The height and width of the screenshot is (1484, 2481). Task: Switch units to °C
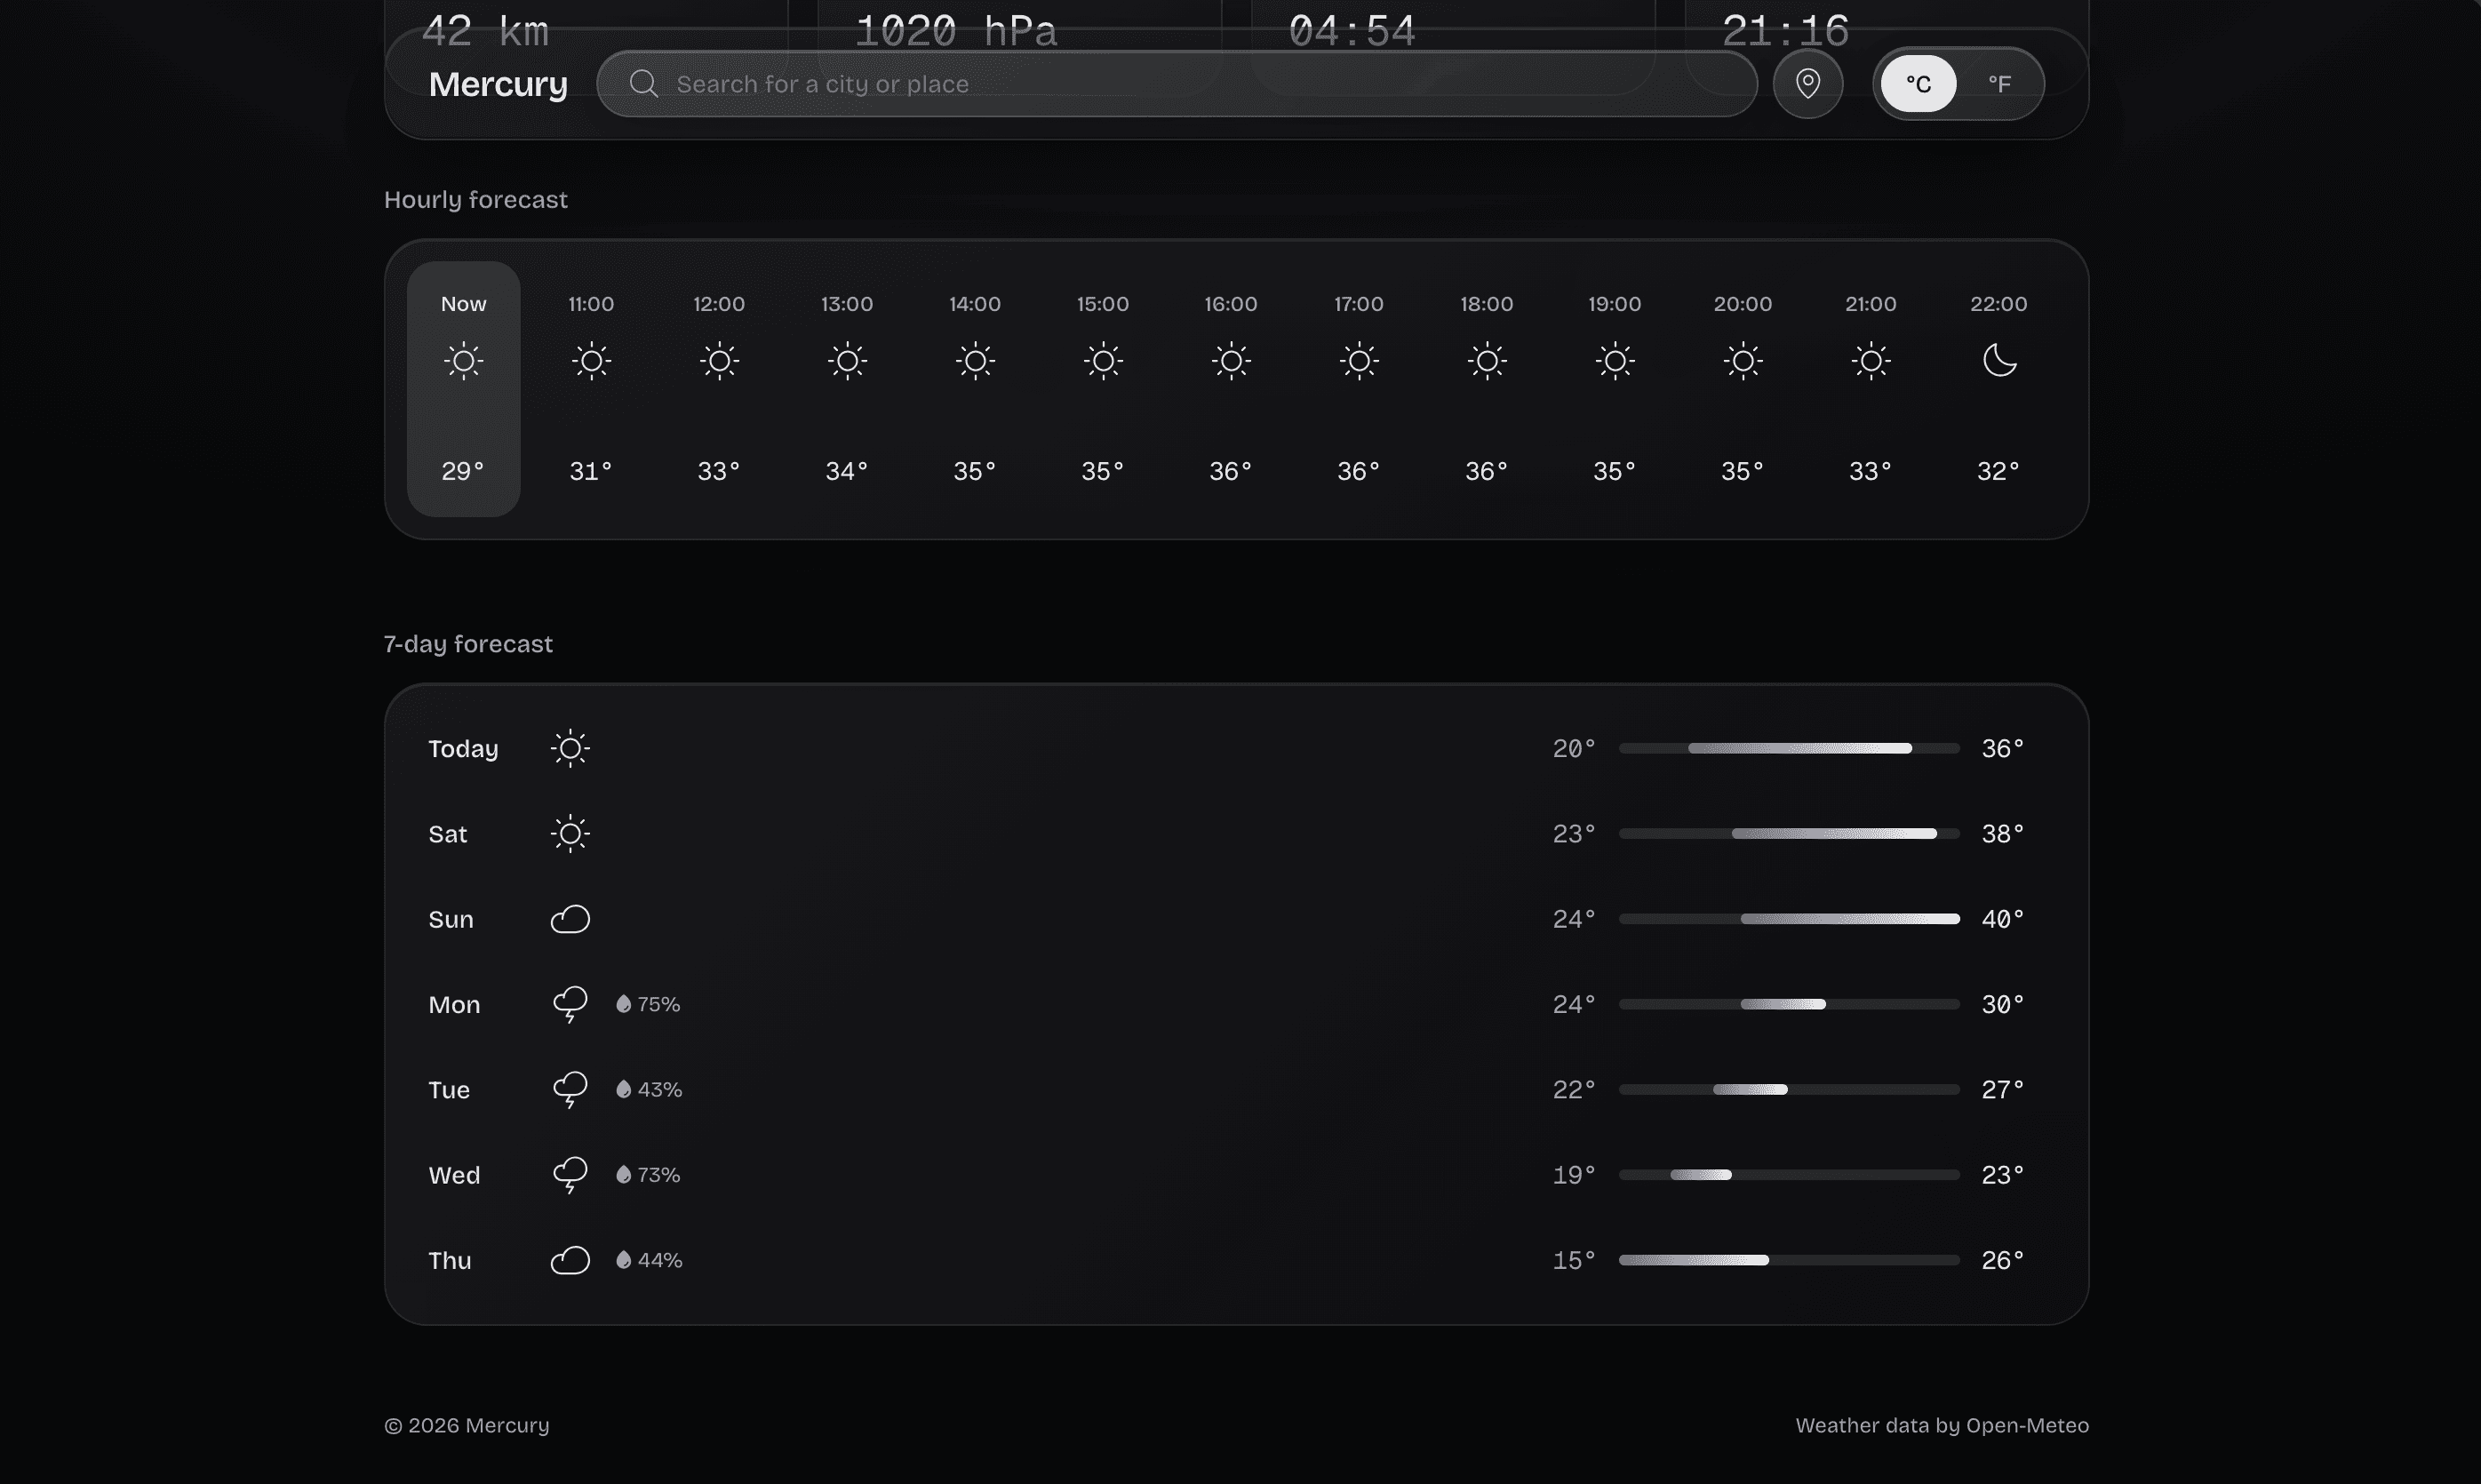point(1918,84)
